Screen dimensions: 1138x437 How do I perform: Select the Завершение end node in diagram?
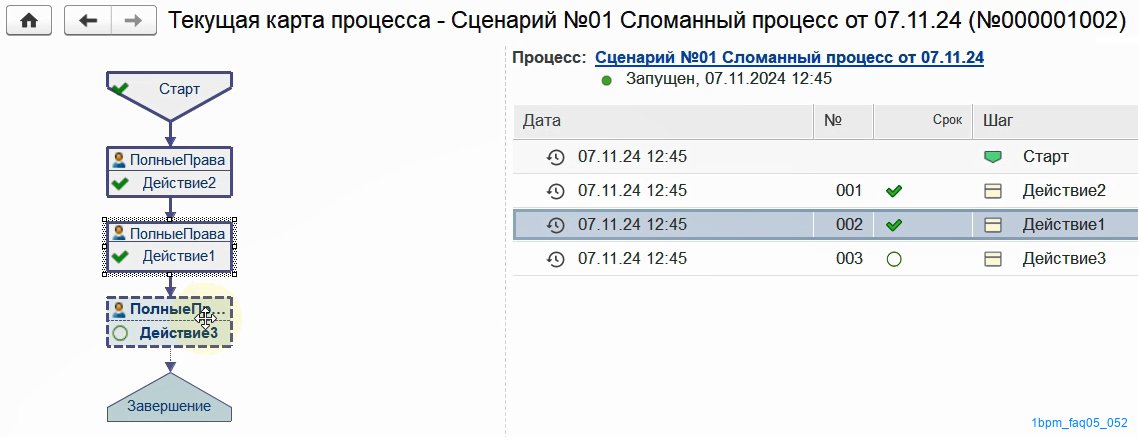click(x=169, y=398)
